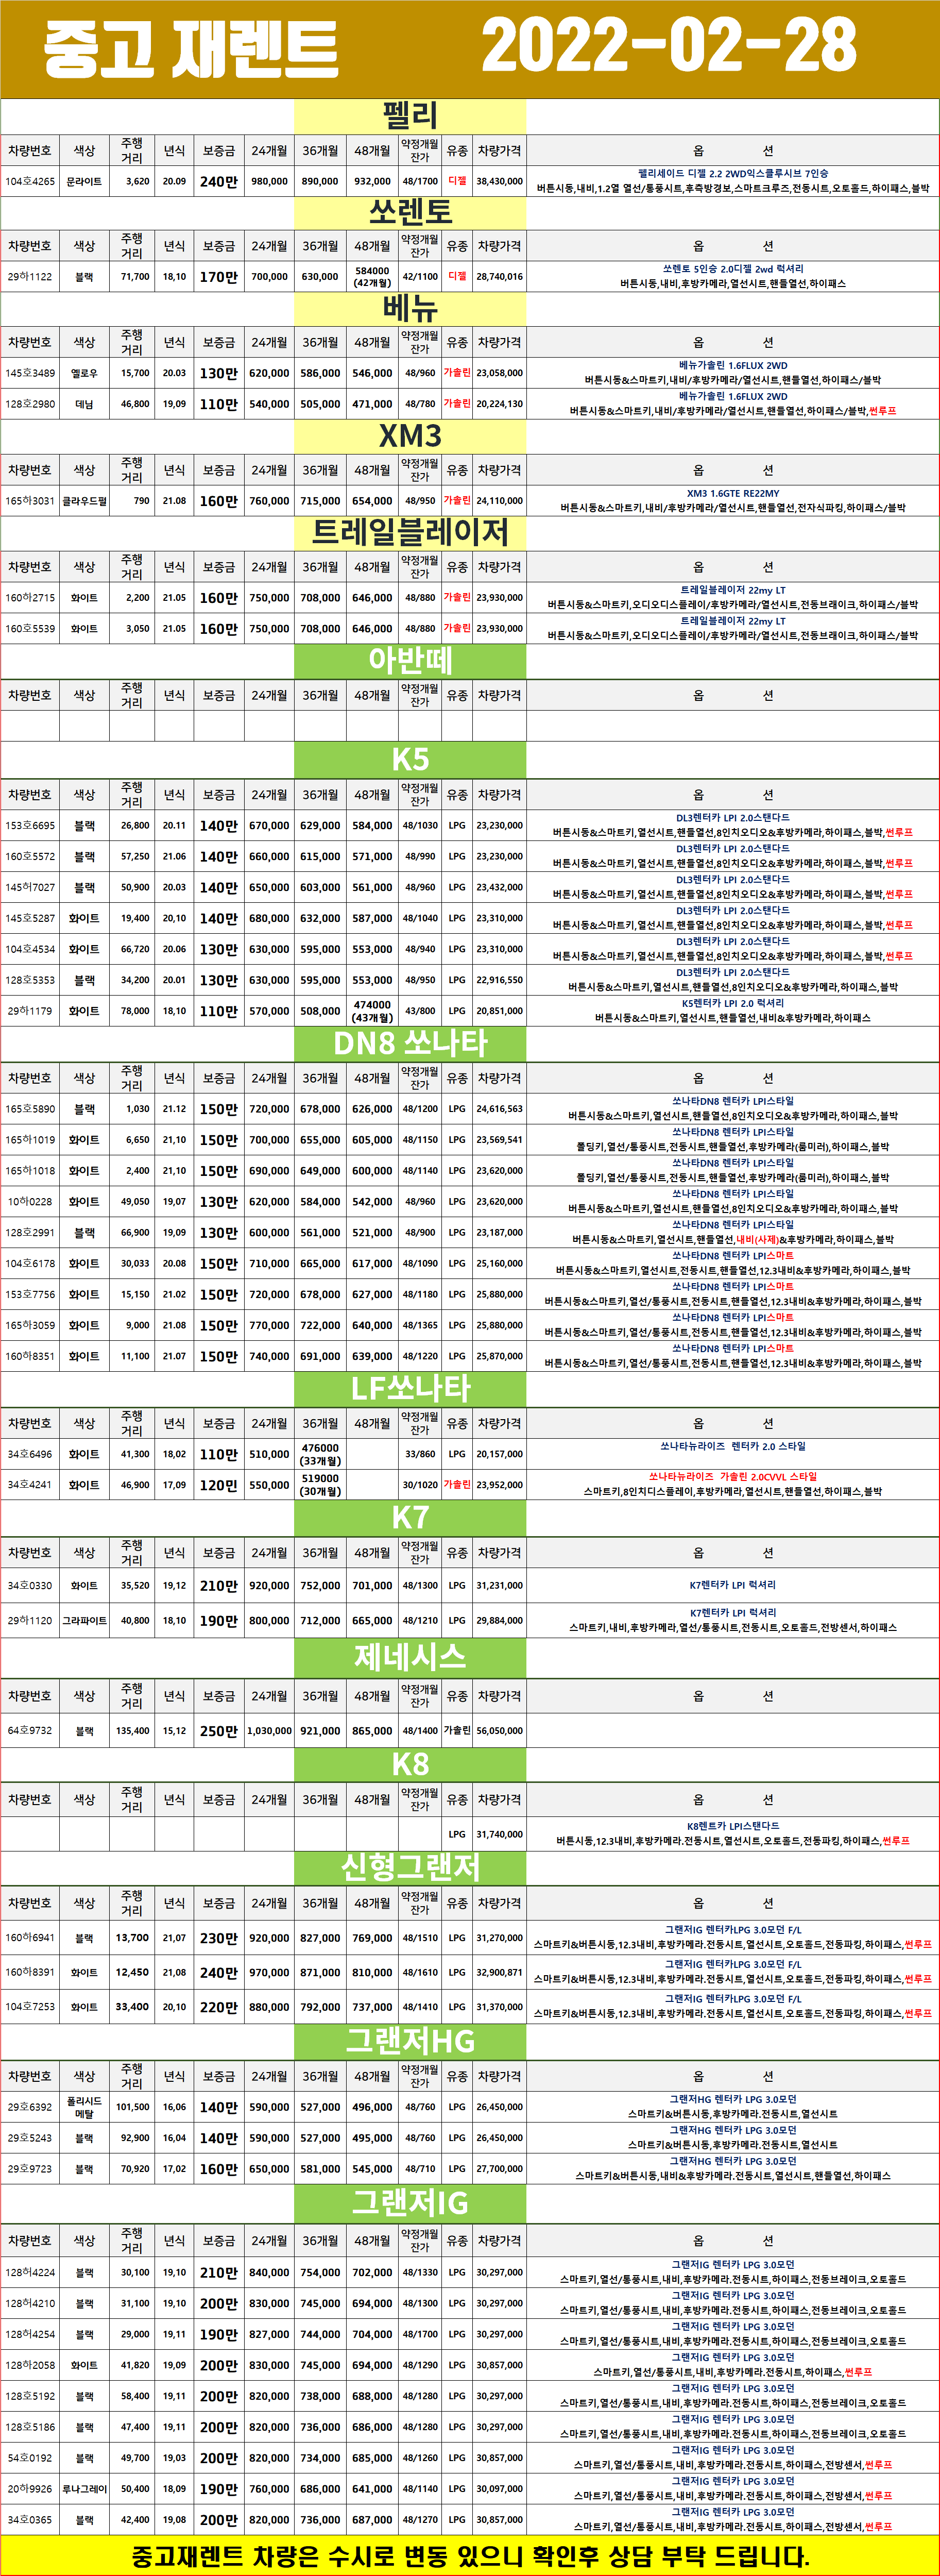The width and height of the screenshot is (940, 2576).
Task: Click the 클라우드펄 color cell
Action: point(84,501)
